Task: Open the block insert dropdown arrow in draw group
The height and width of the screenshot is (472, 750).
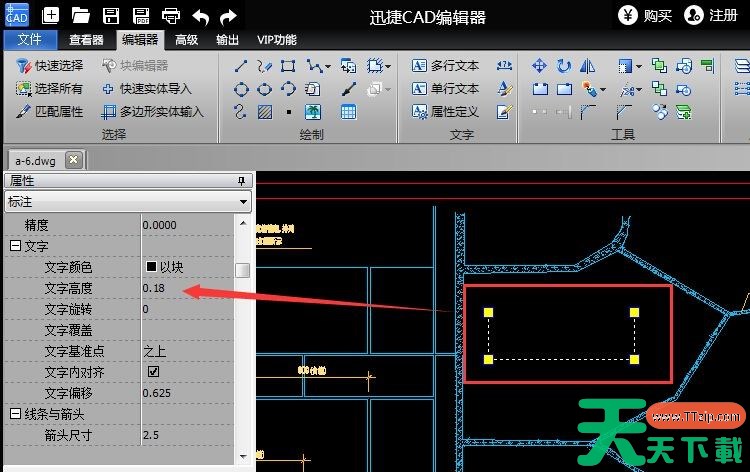Action: 387,66
